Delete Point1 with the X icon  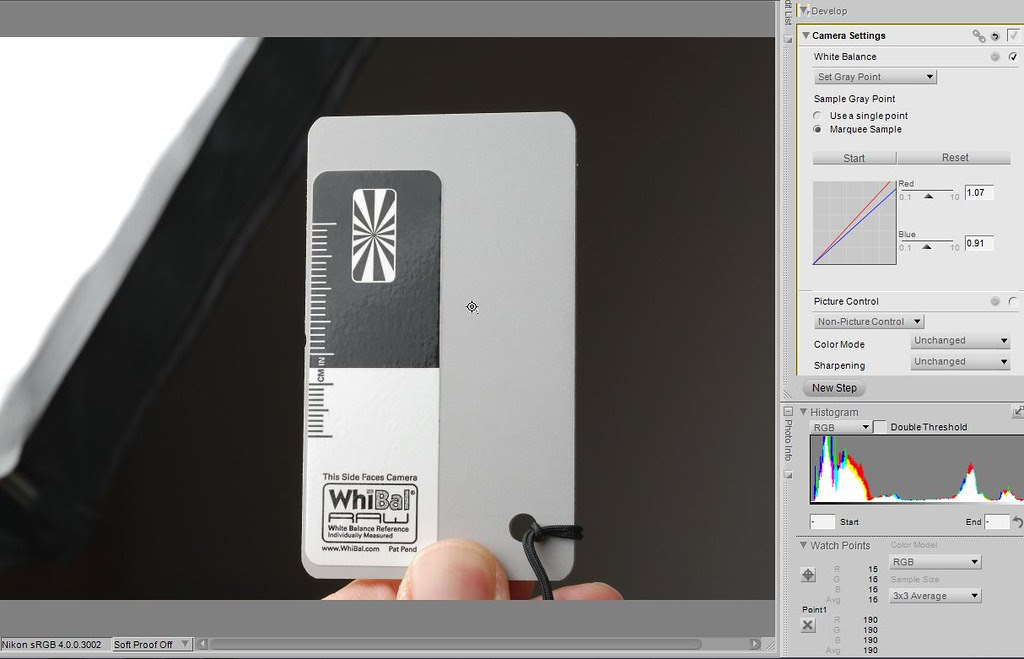pyautogui.click(x=808, y=625)
